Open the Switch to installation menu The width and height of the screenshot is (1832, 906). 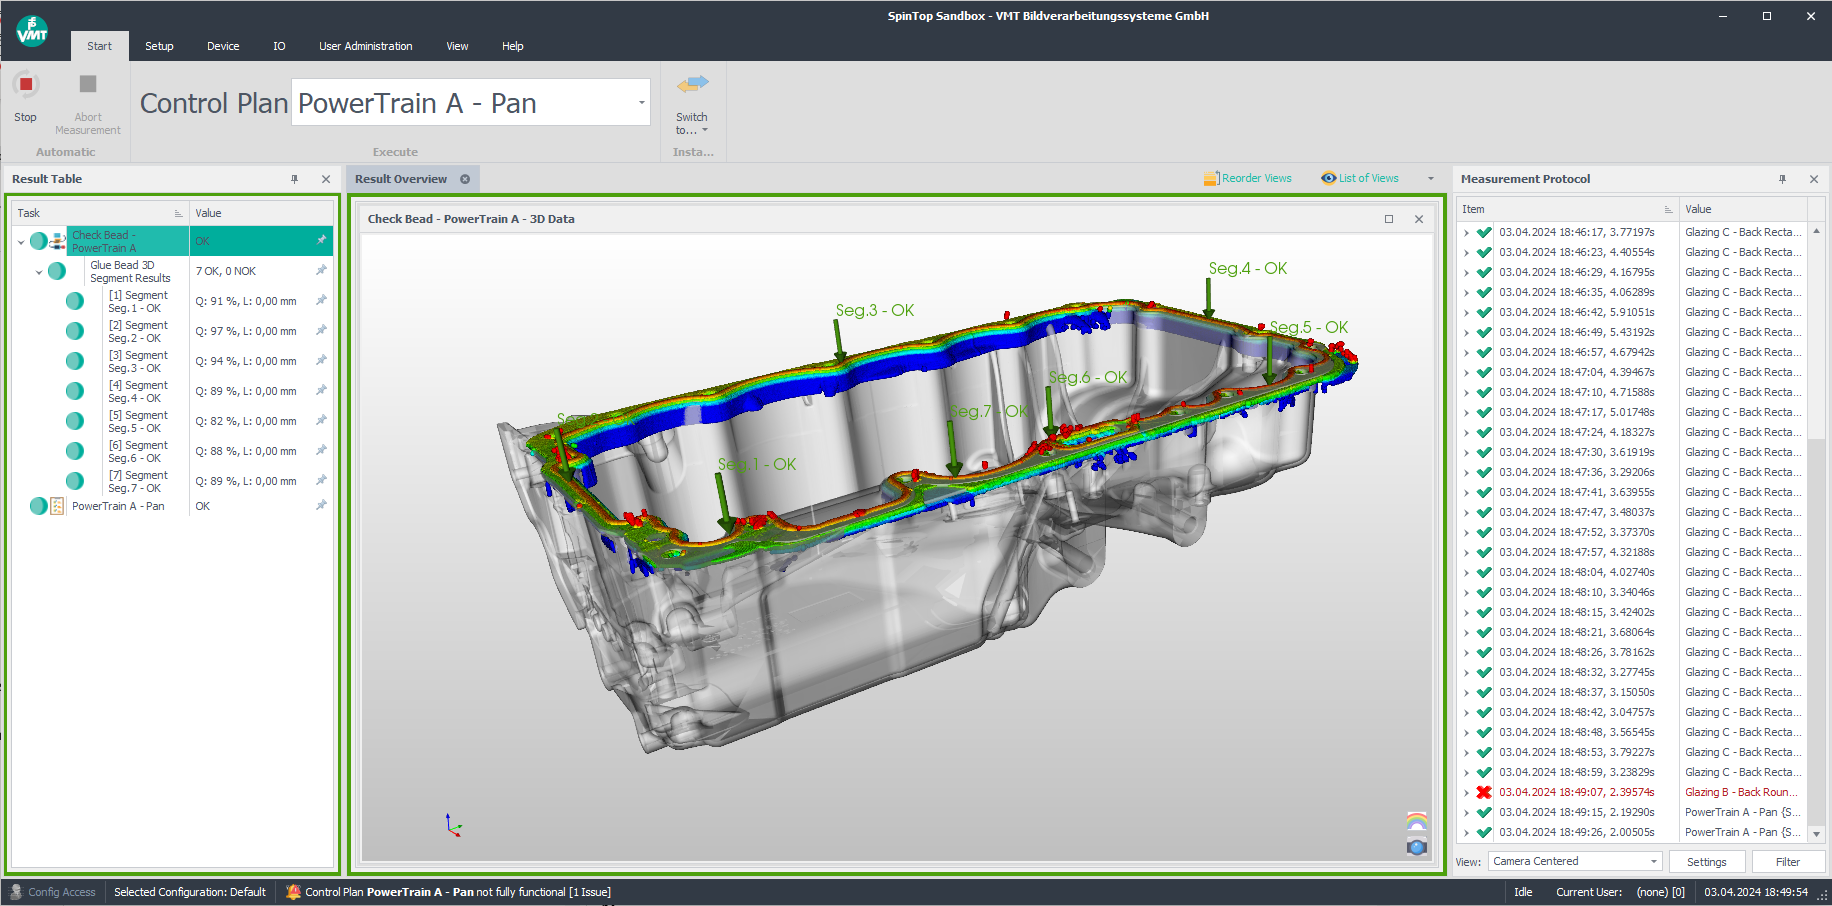(x=692, y=104)
